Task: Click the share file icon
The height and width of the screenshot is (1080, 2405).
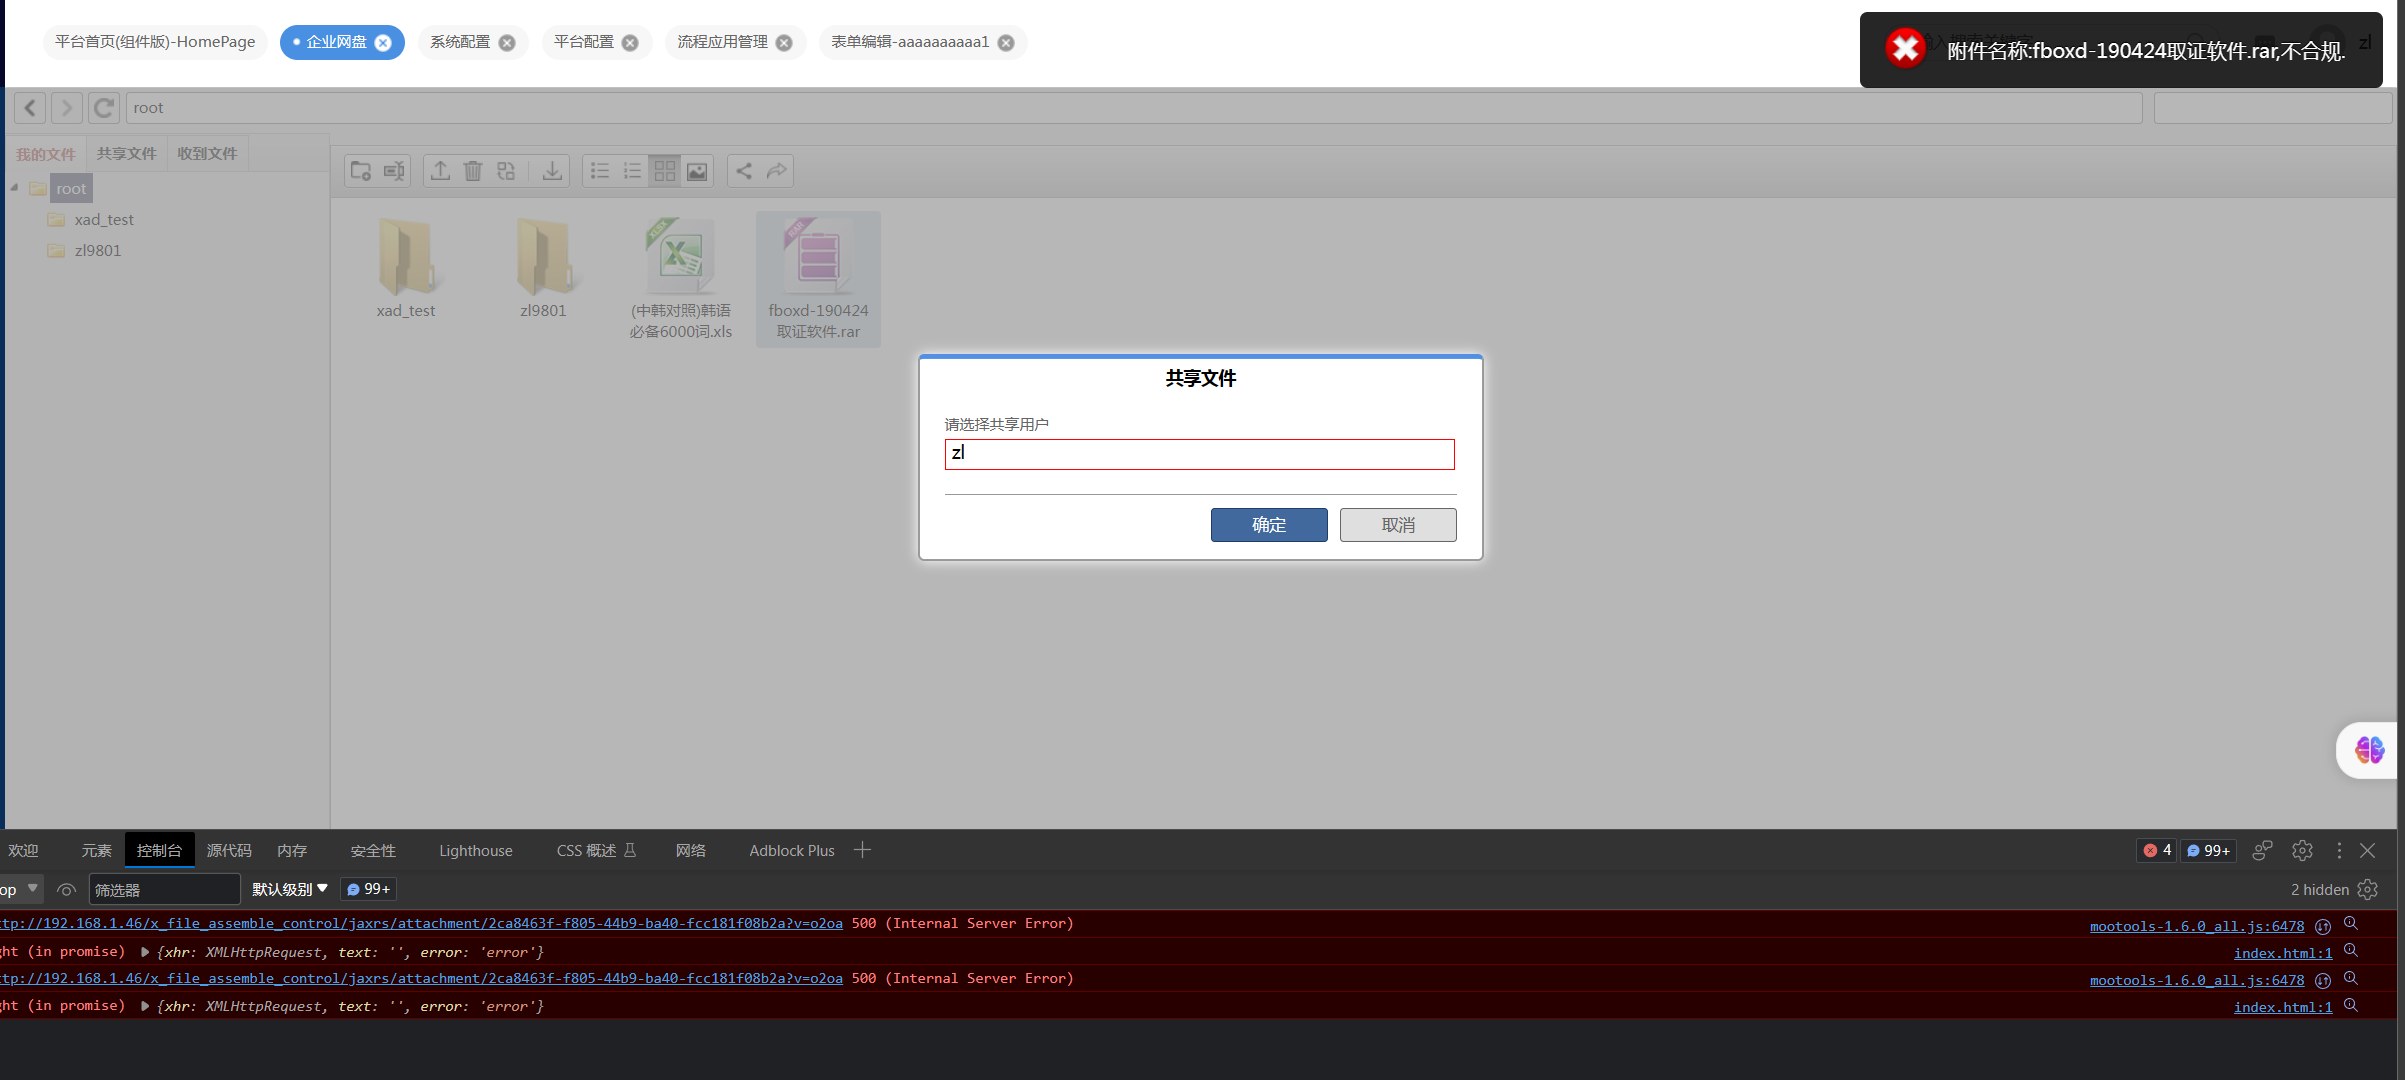Action: pos(744,171)
